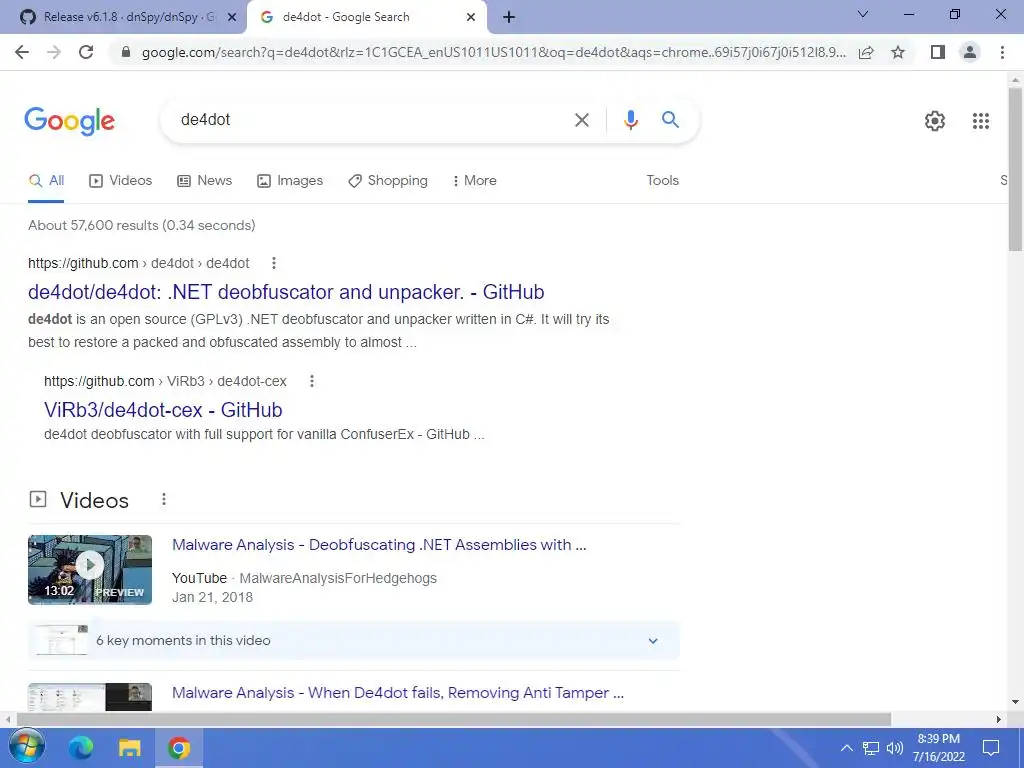Click the horizontal page scrollbar
1024x768 pixels.
click(x=453, y=719)
